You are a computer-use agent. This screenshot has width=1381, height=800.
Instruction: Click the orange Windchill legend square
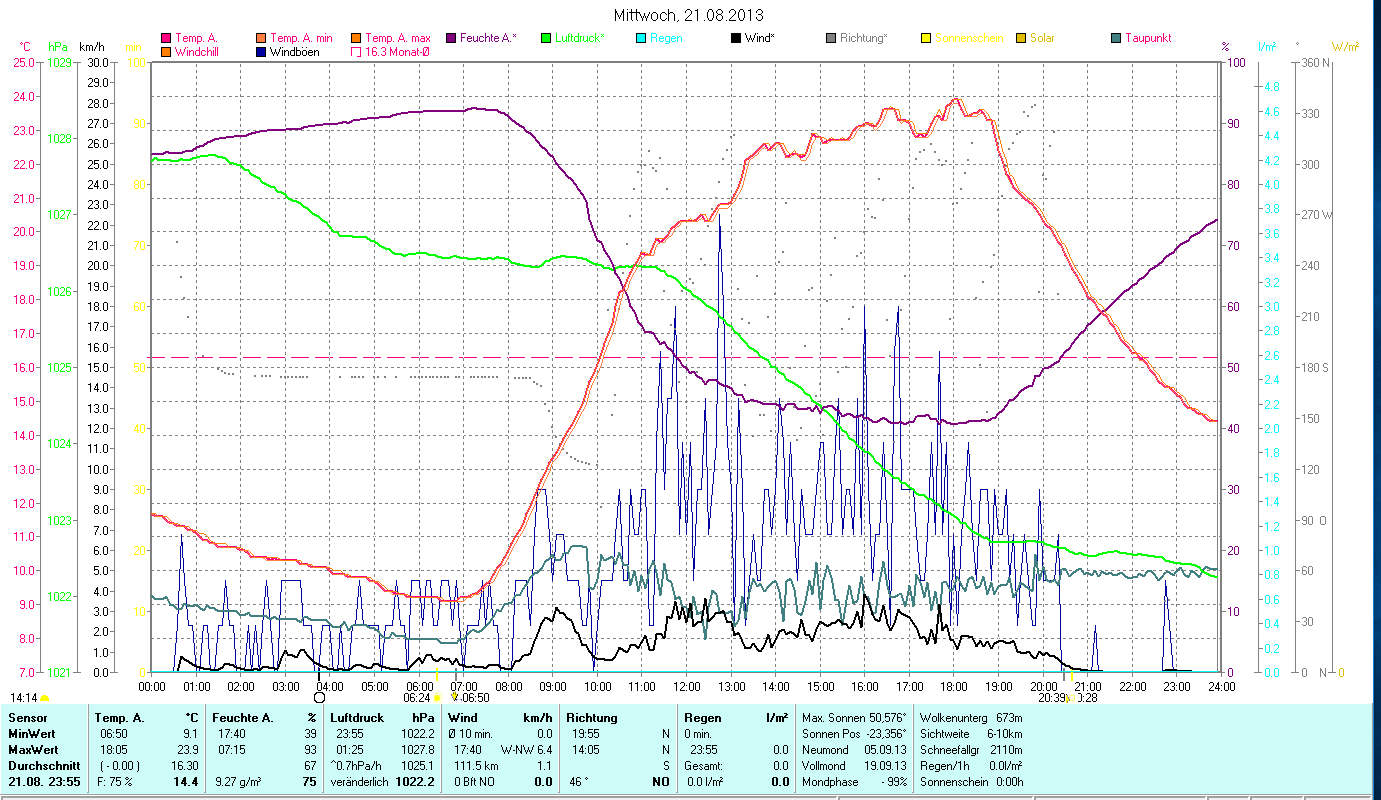[165, 52]
